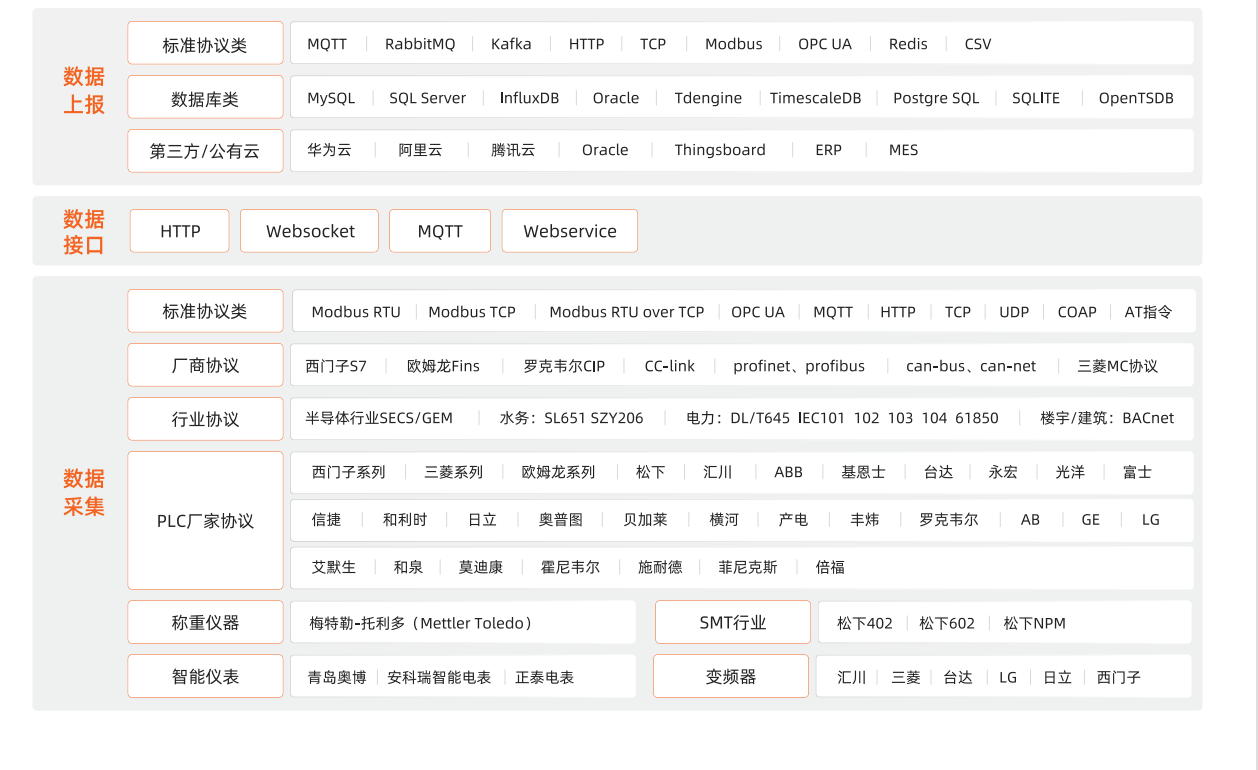Click the 标准协议类 box under 数据采集
Image resolution: width=1258 pixels, height=770 pixels.
(x=205, y=311)
